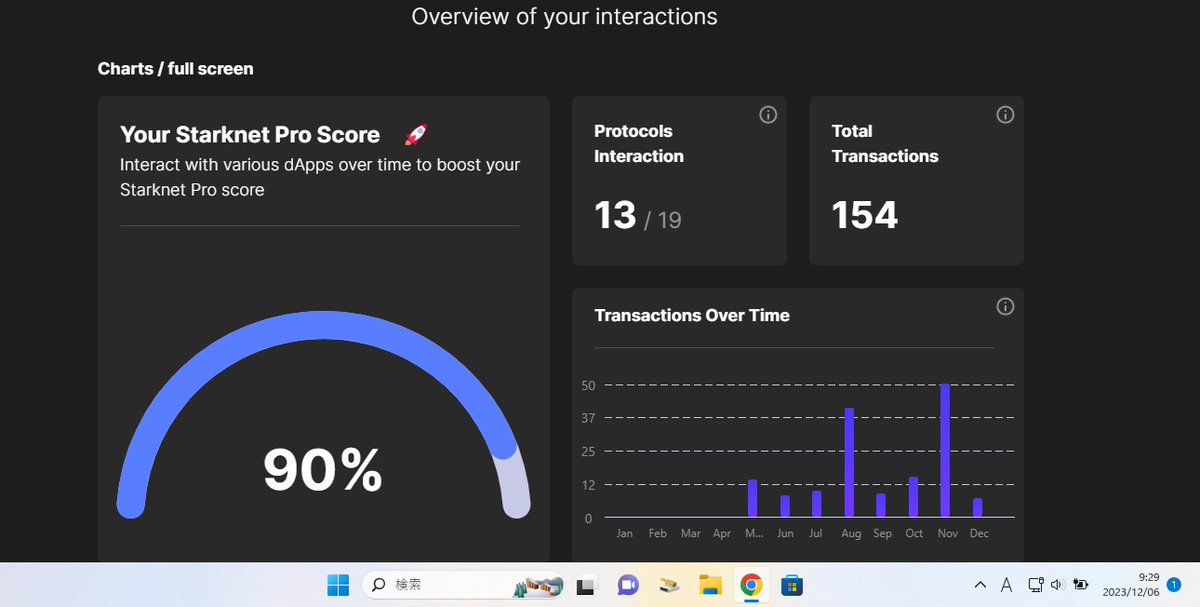1200x607 pixels.
Task: Open the notification badge in taskbar
Action: point(1174,585)
